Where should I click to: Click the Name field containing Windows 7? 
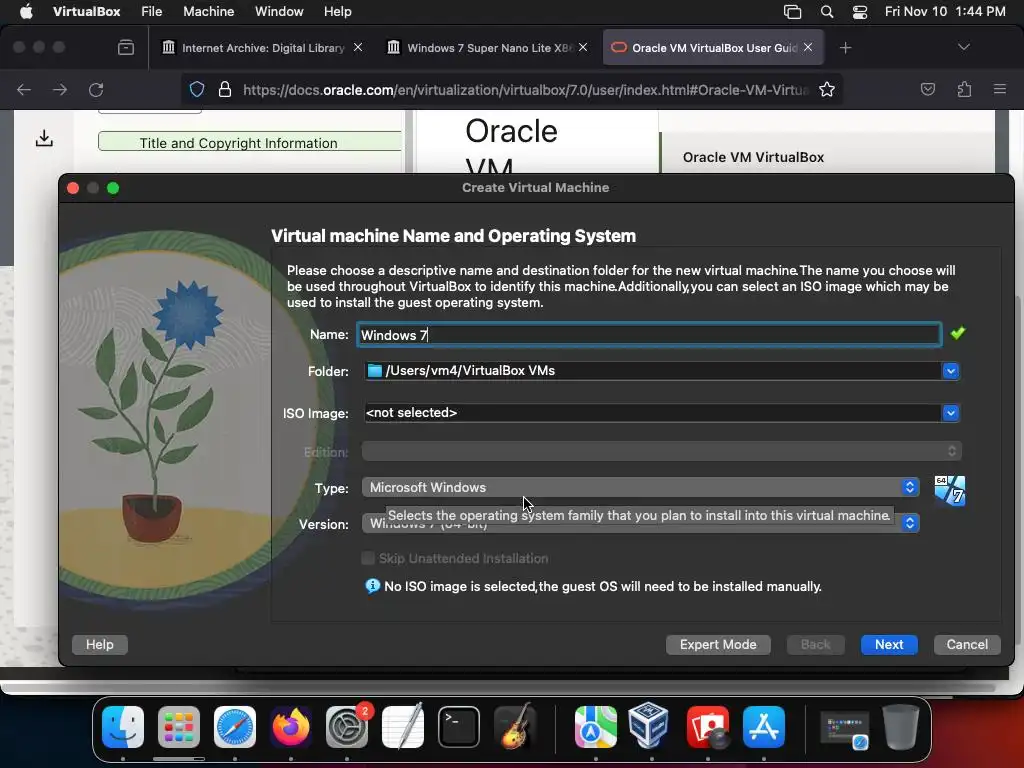(x=649, y=334)
